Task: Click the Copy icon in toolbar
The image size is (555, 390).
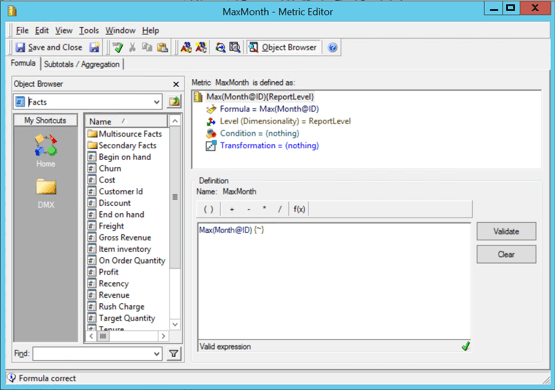Action: click(147, 47)
